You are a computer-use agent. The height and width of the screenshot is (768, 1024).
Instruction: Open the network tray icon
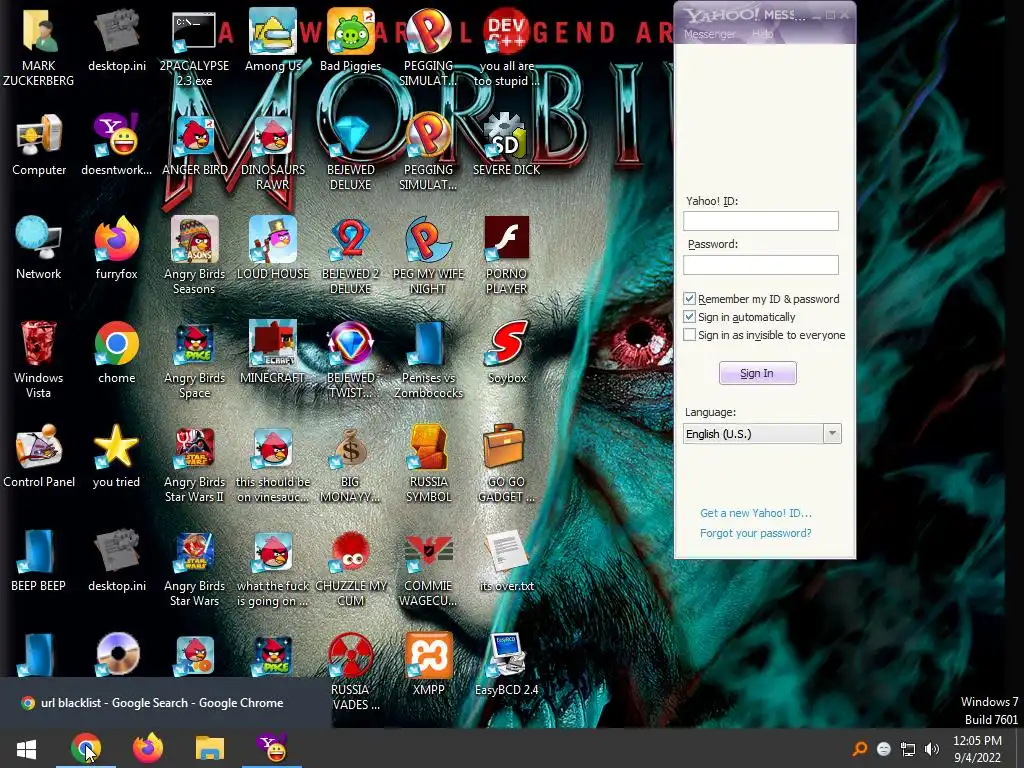[x=908, y=749]
